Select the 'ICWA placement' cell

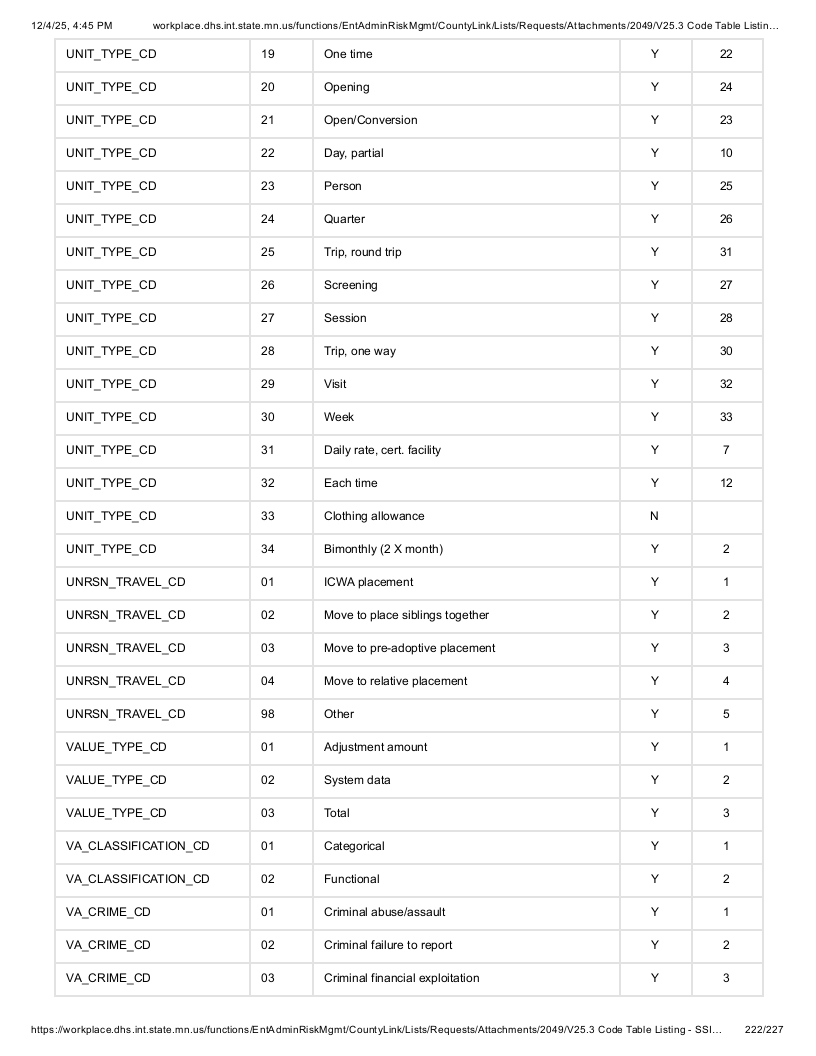[x=466, y=582]
